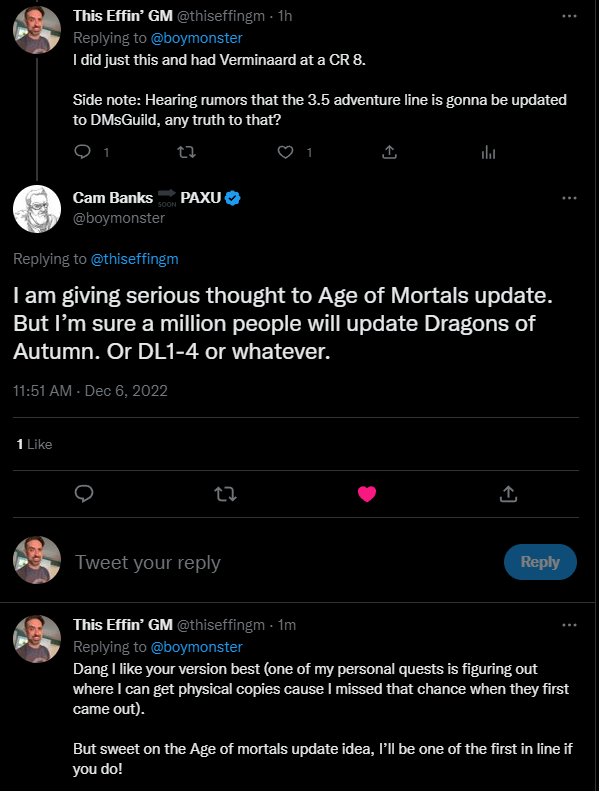
Task: Share the Verminaard tweet via share icon
Action: click(x=389, y=152)
